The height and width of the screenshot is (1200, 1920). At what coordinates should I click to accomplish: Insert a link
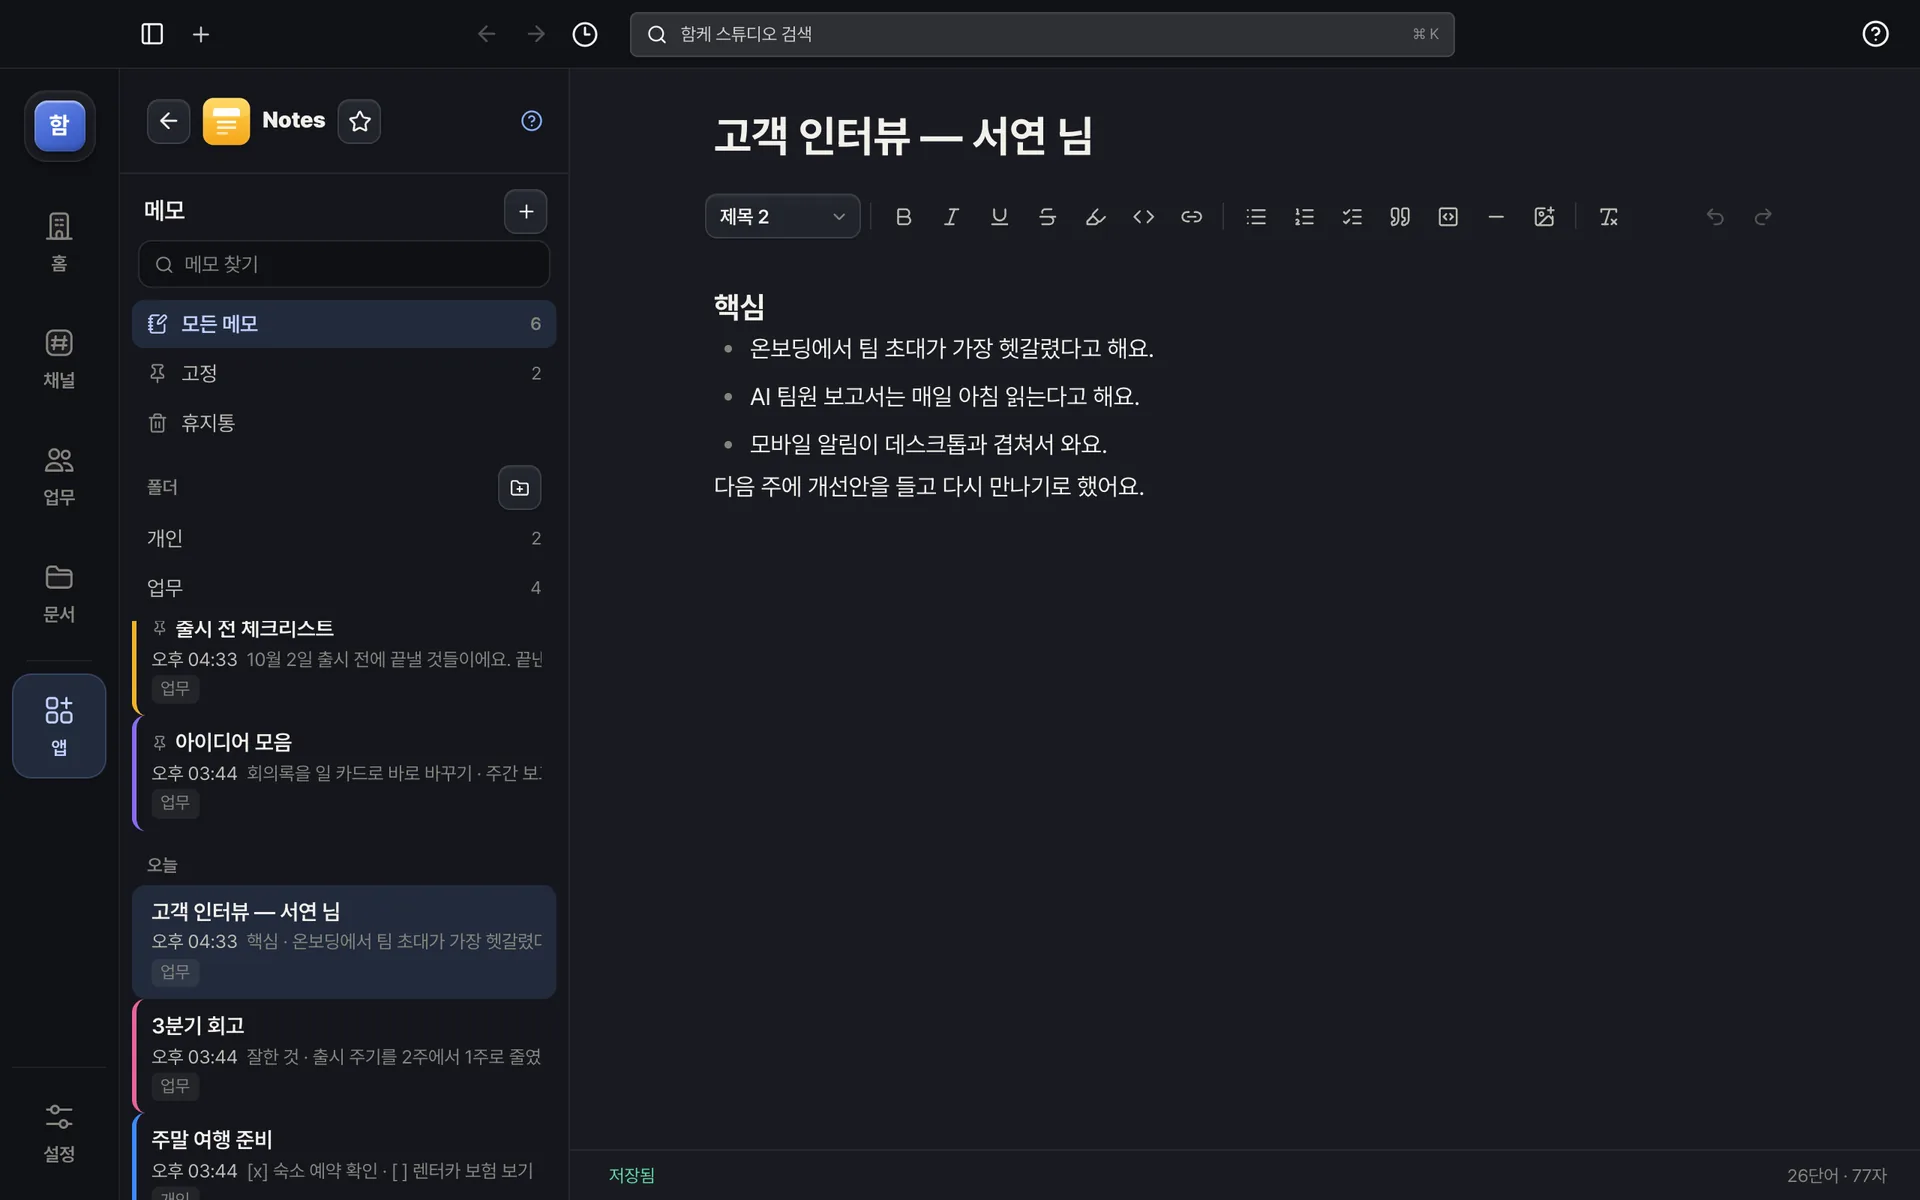tap(1191, 216)
